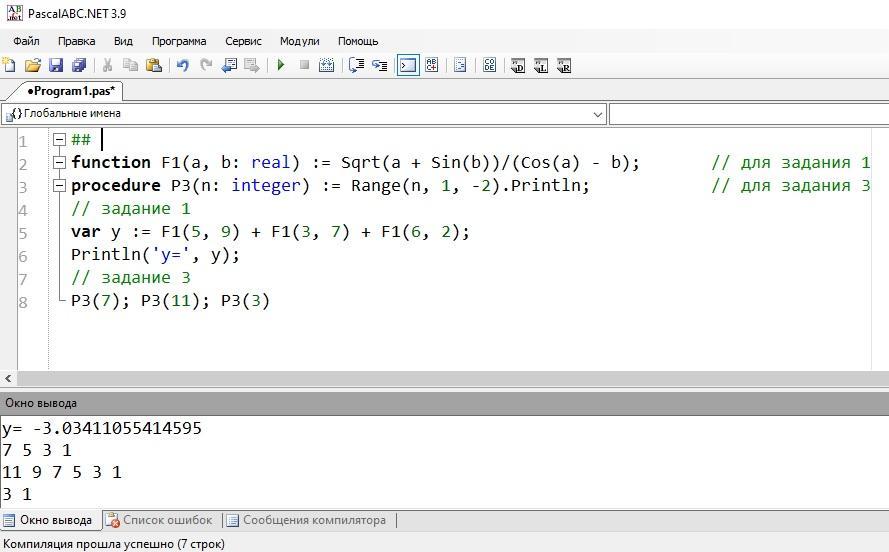Screen dimensions: 889x552
Task: Click the paste clipboard icon
Action: coord(154,65)
